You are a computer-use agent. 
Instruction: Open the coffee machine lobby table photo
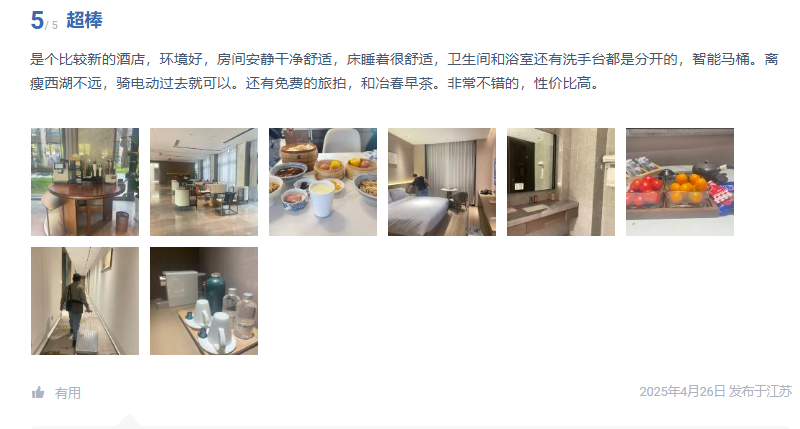click(85, 182)
